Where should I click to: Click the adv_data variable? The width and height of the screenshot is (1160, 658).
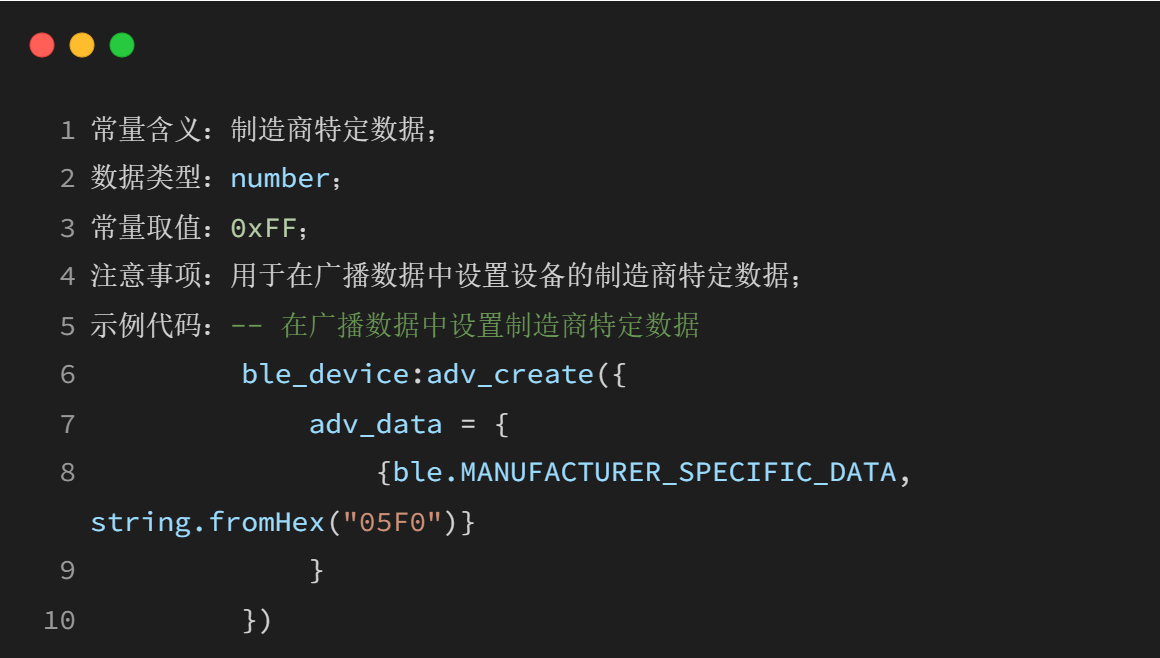(x=375, y=424)
